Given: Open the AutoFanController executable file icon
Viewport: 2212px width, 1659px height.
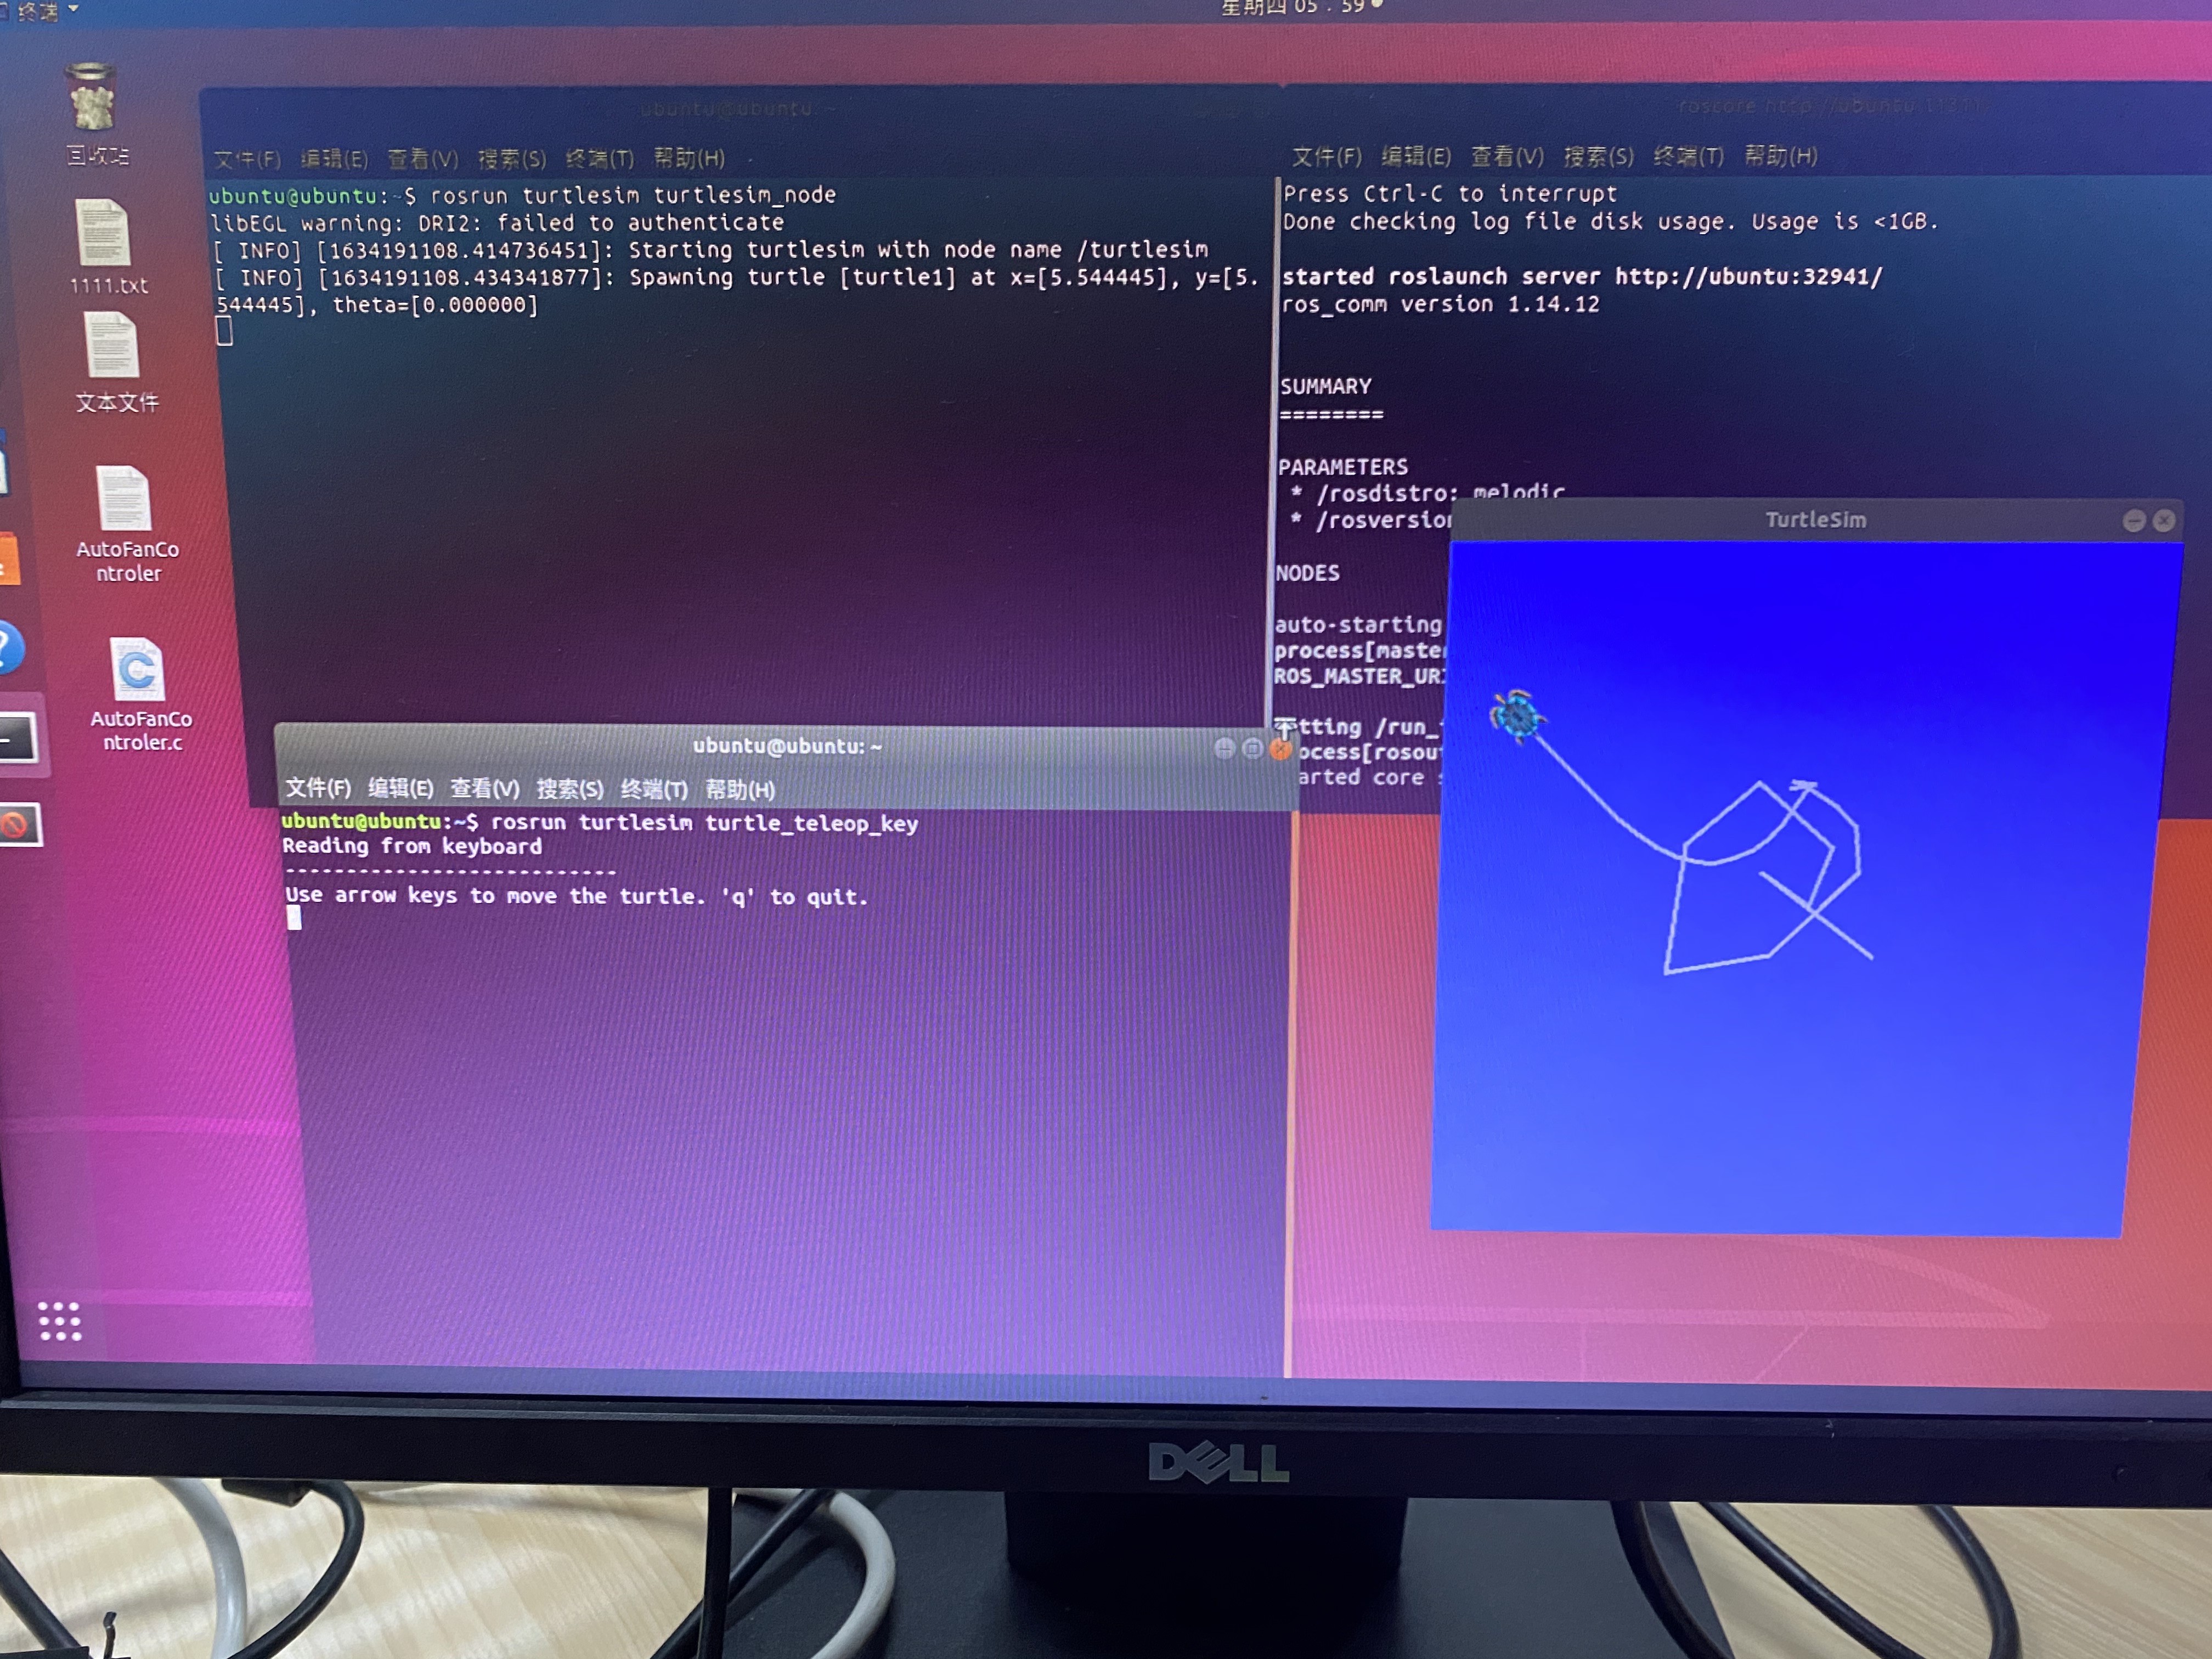Looking at the screenshot, I should (x=125, y=499).
